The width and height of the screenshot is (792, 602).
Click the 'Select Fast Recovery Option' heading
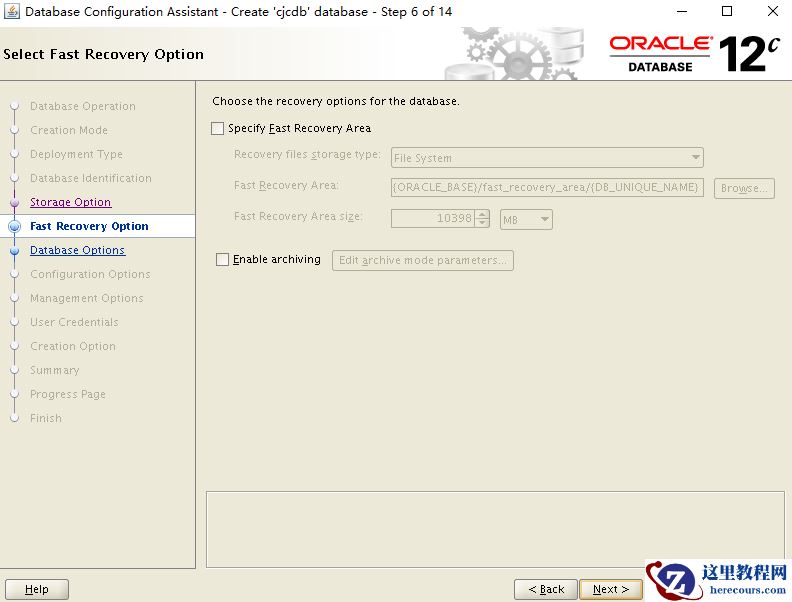point(104,54)
